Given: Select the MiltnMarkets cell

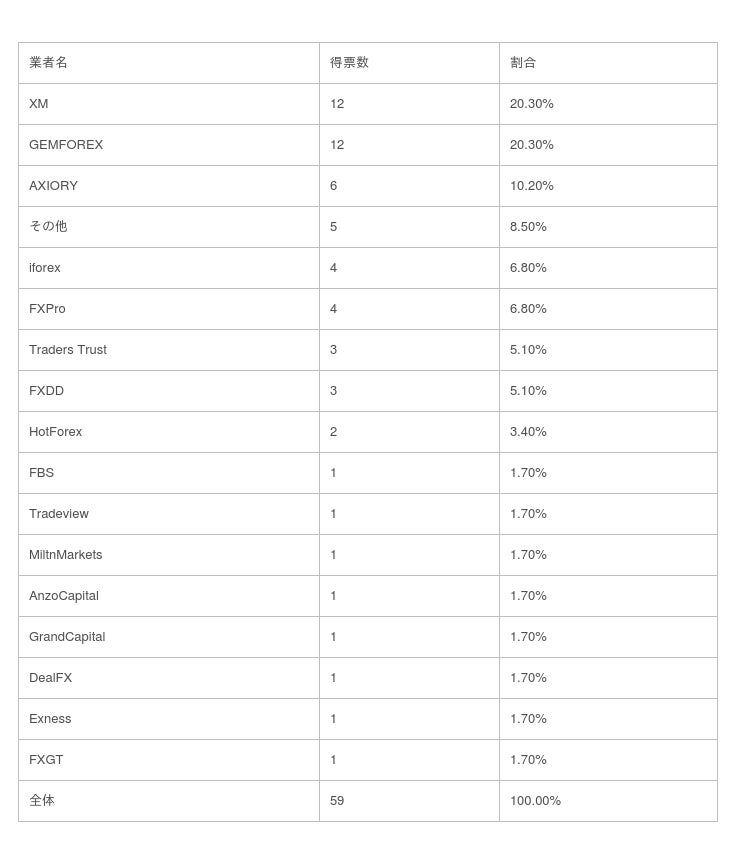Looking at the screenshot, I should (x=65, y=554).
